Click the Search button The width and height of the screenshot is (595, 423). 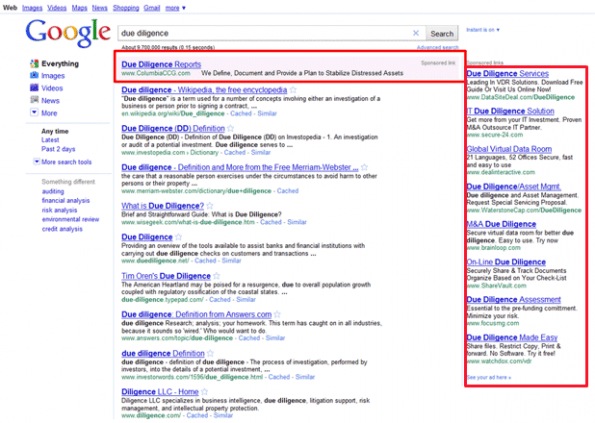click(442, 33)
